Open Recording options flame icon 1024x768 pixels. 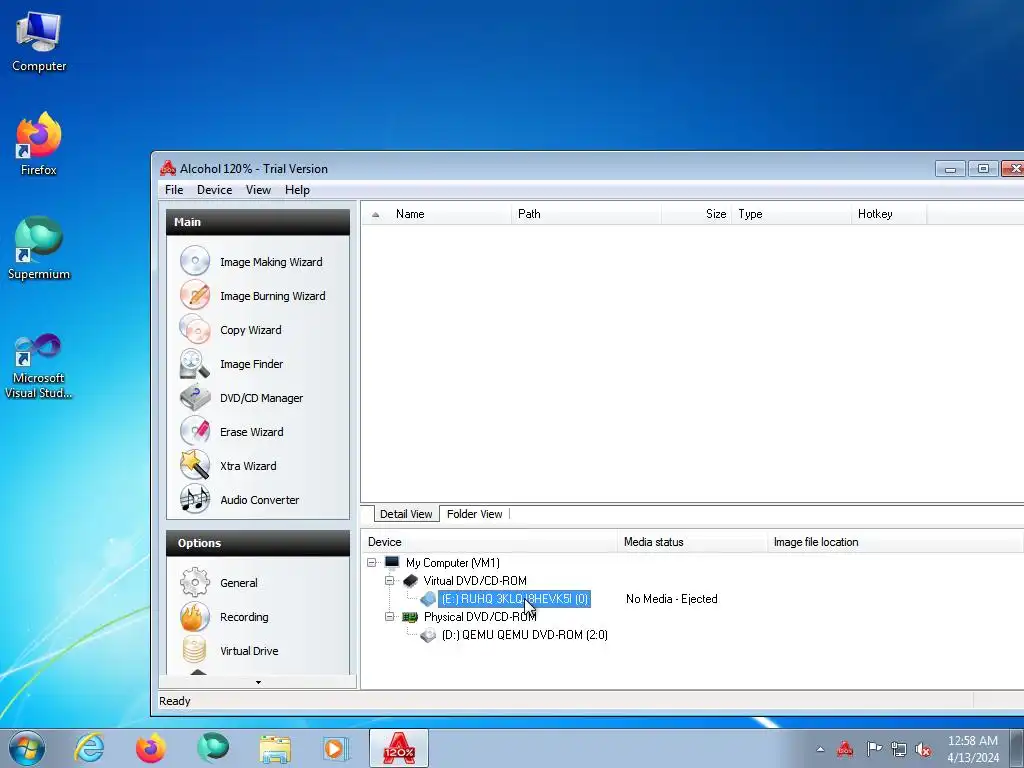(195, 616)
